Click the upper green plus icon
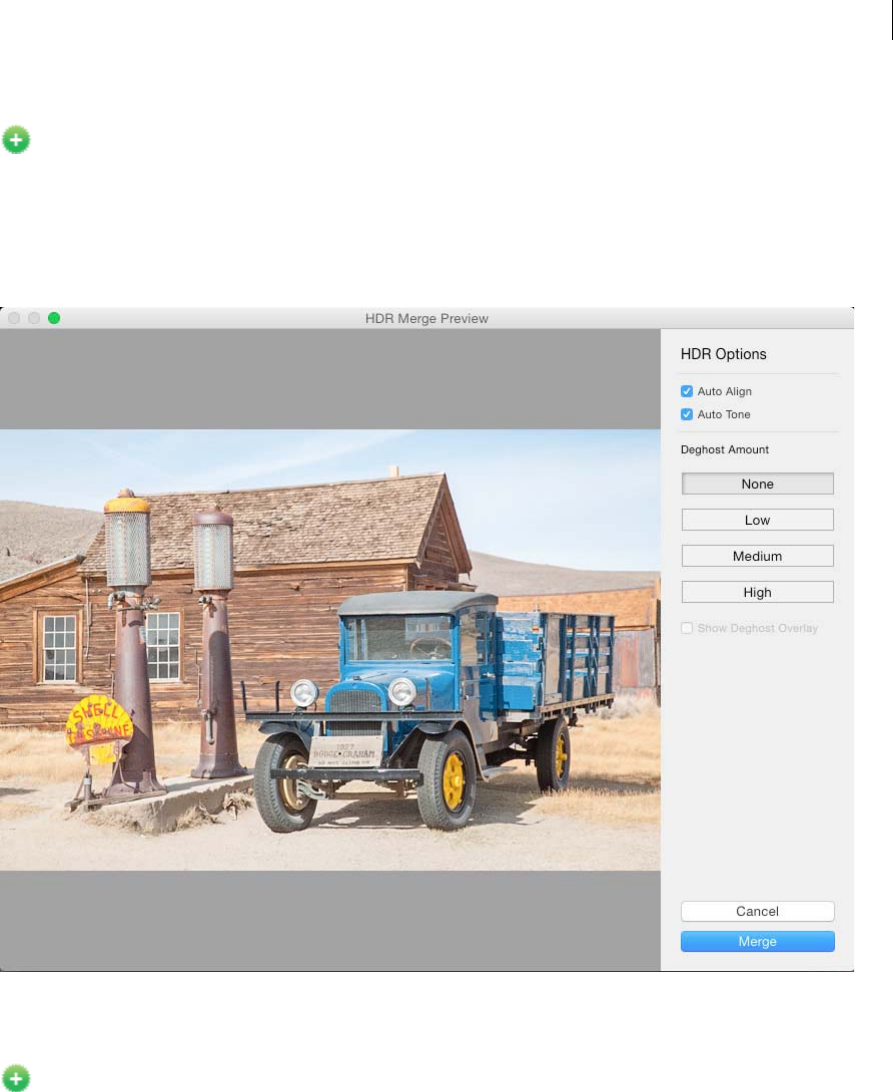This screenshot has width=893, height=1092. (x=16, y=140)
